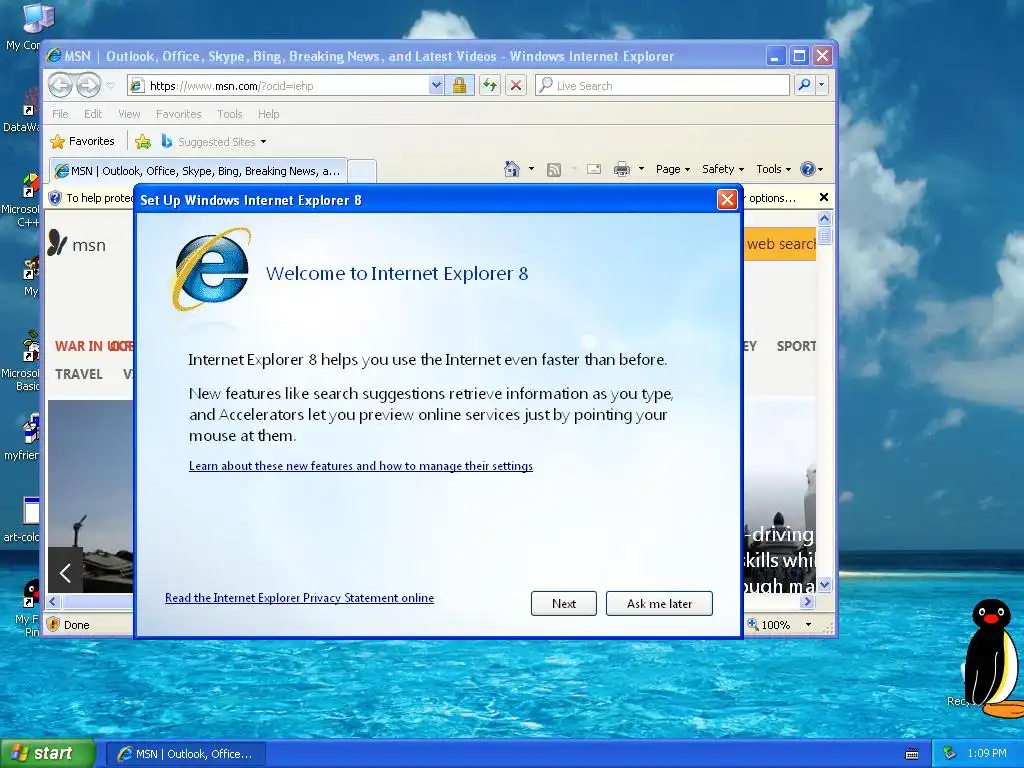1024x768 pixels.
Task: Click the orange web search button
Action: 780,244
